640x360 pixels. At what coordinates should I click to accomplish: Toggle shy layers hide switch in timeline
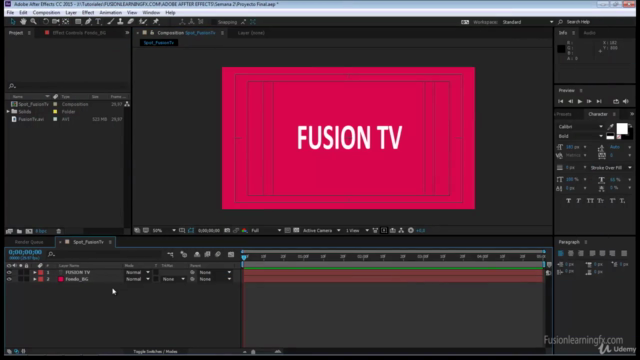[197, 254]
